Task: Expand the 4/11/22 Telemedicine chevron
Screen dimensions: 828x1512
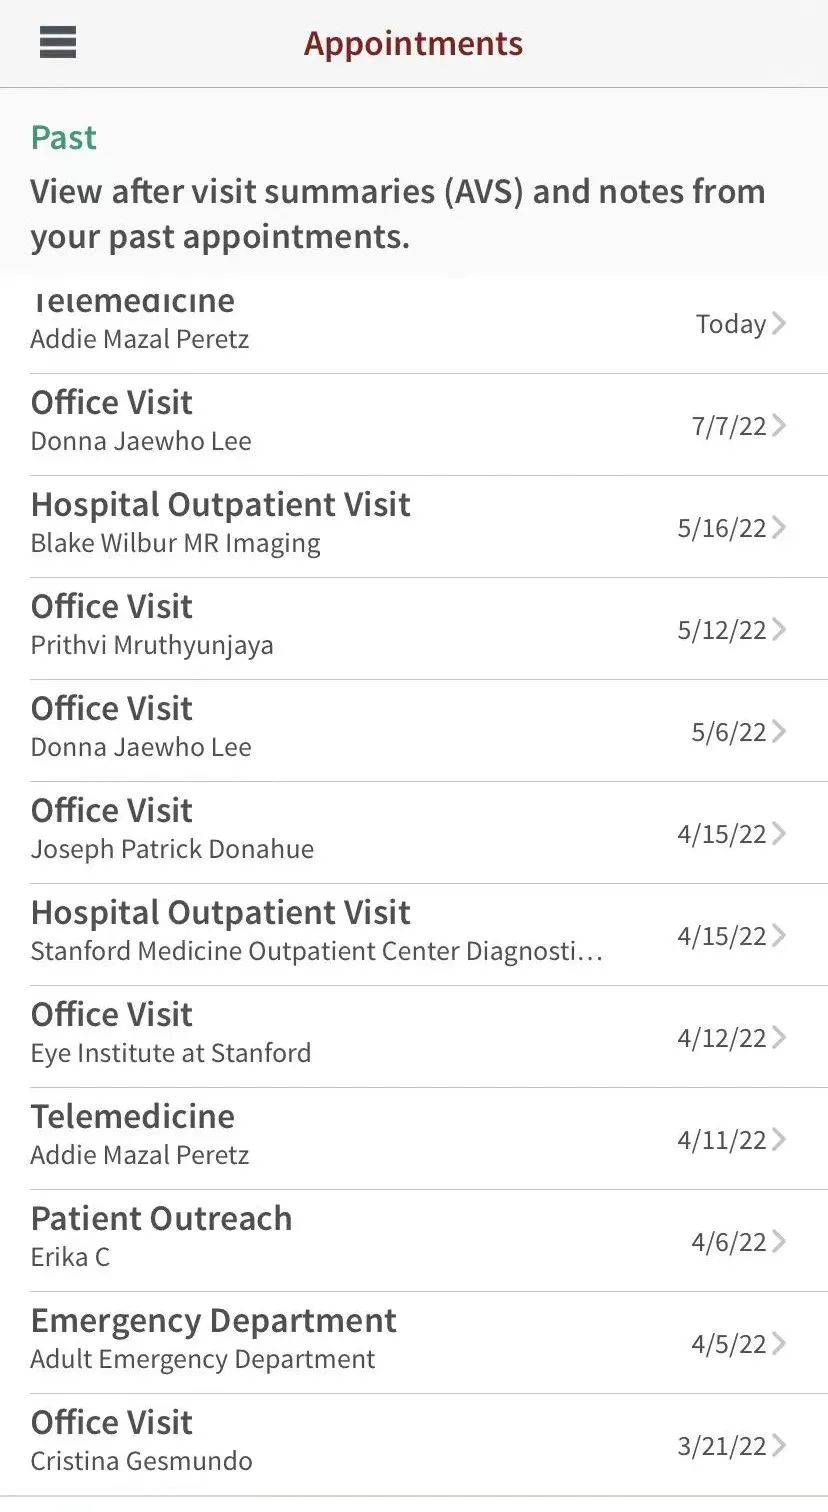Action: pyautogui.click(x=779, y=1140)
